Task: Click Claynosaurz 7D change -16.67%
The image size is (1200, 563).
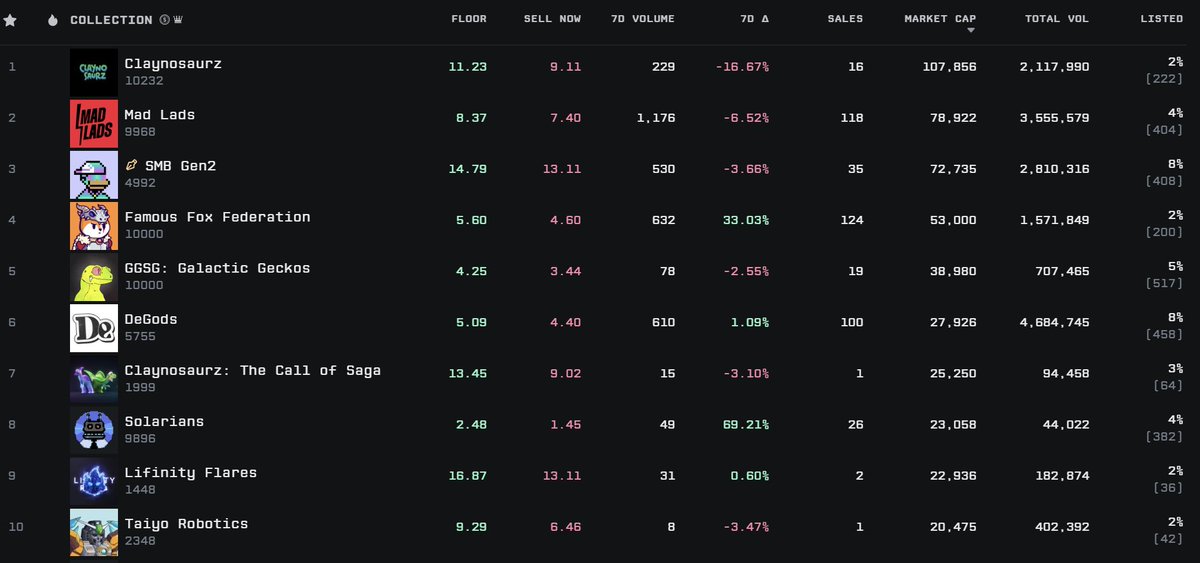Action: coord(743,67)
